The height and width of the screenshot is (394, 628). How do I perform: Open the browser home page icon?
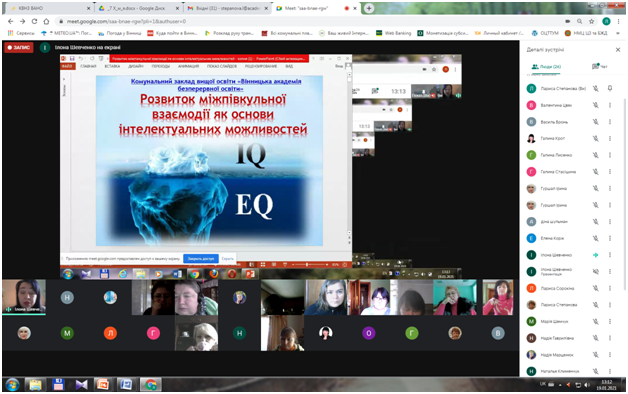(x=46, y=21)
